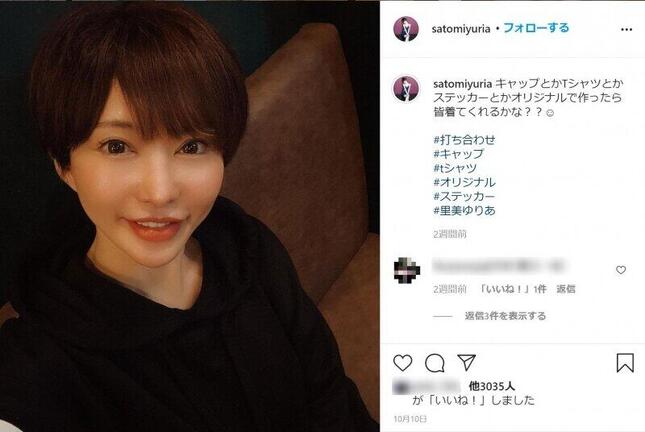Open the #tシャツ hashtag
Viewport: 645px width, 432px height.
click(x=455, y=168)
